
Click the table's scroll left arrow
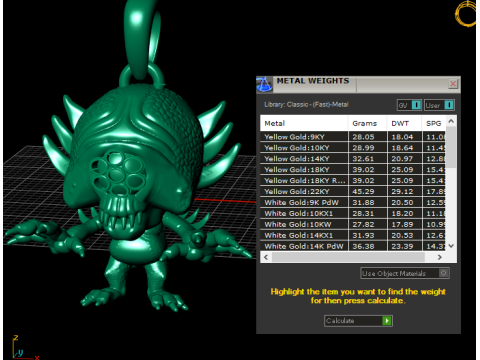(266, 257)
